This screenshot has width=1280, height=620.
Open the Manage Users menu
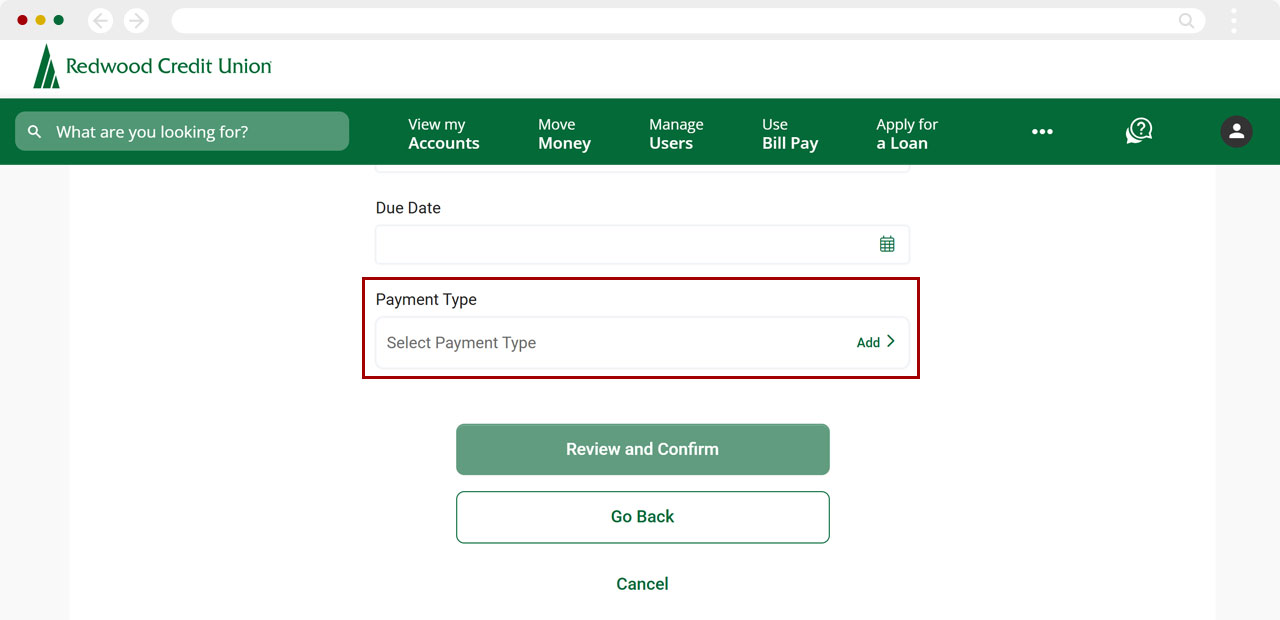click(x=676, y=133)
